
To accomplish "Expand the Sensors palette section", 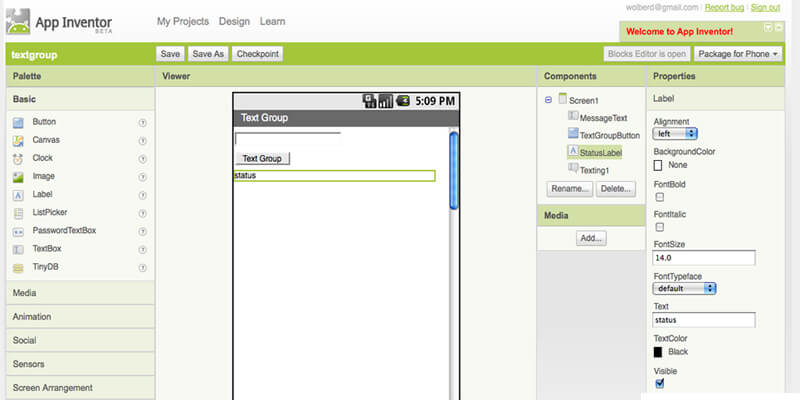I will pos(80,364).
